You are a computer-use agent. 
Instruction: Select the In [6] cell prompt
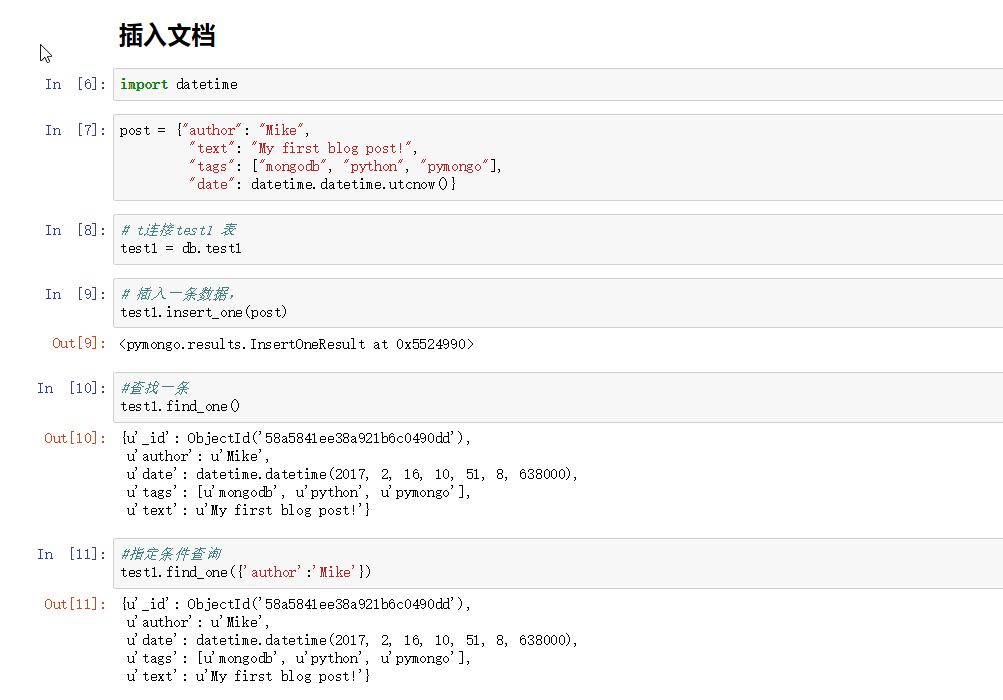[75, 85]
